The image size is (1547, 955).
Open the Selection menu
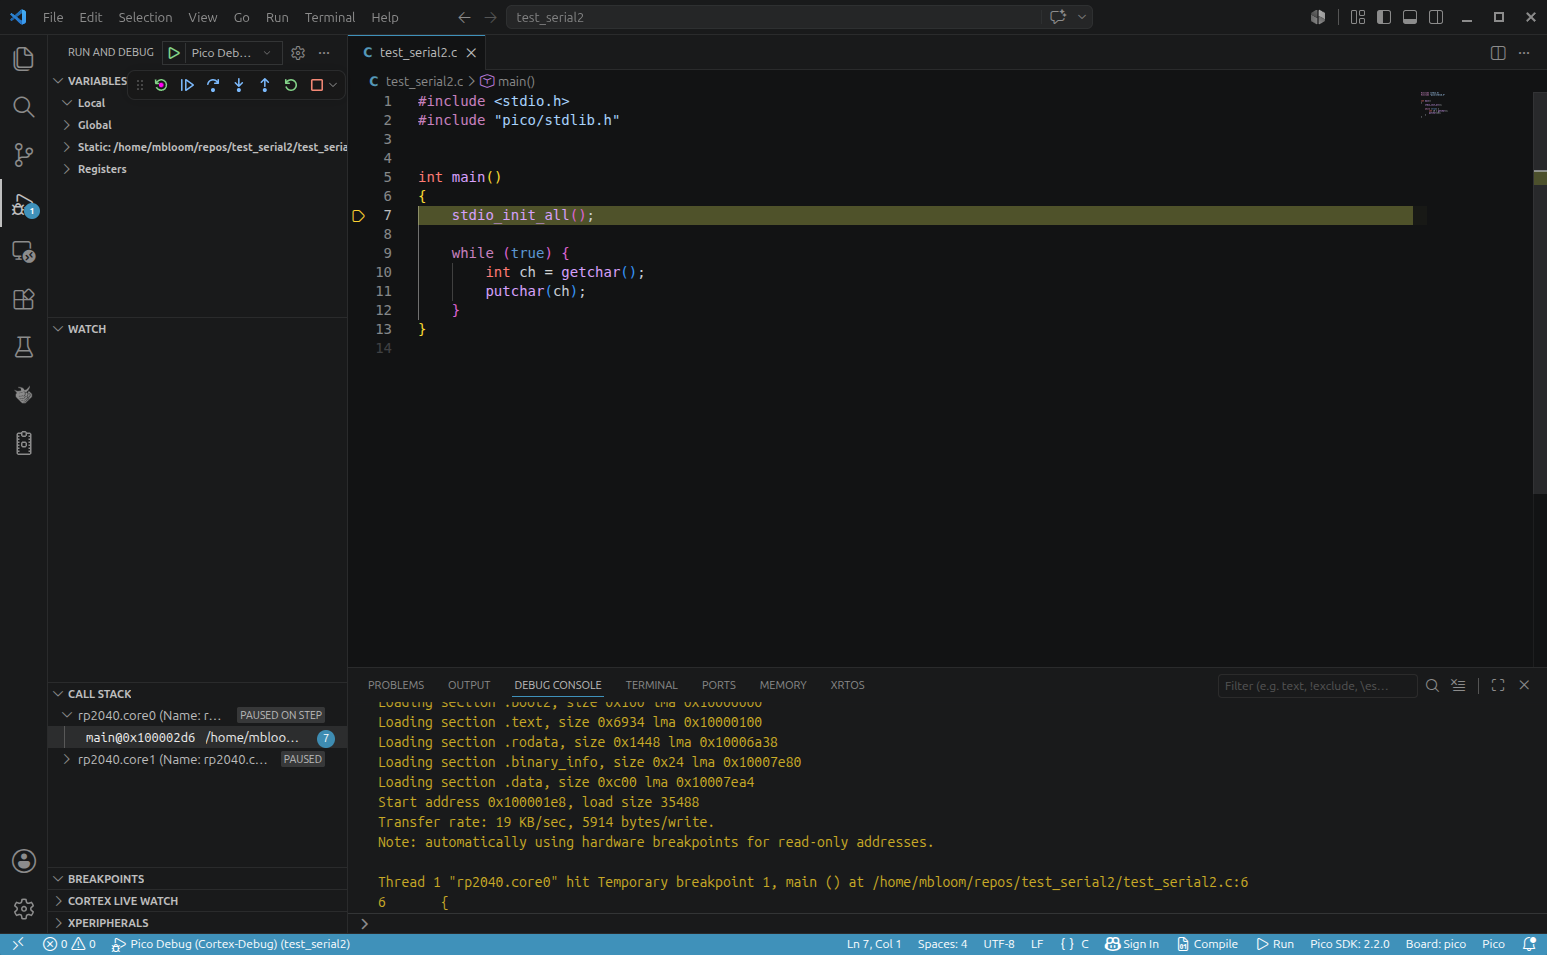[x=145, y=17]
